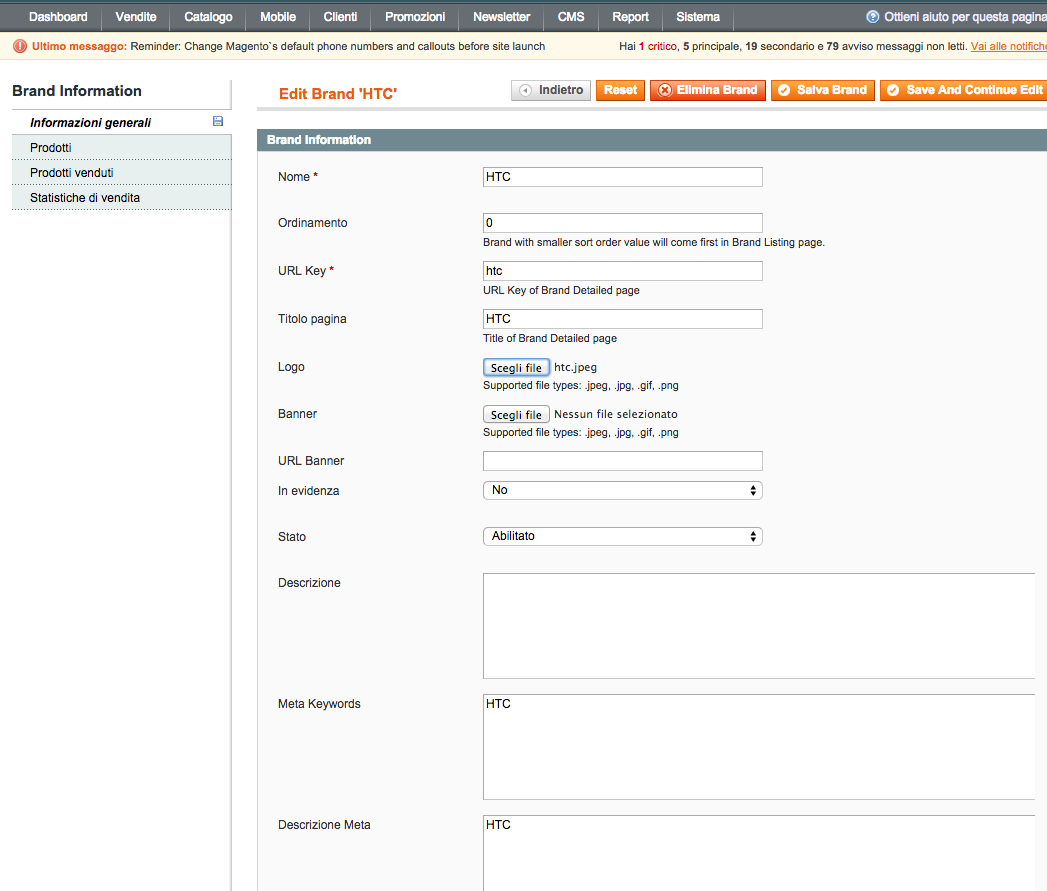Click the Reset button

coord(620,90)
